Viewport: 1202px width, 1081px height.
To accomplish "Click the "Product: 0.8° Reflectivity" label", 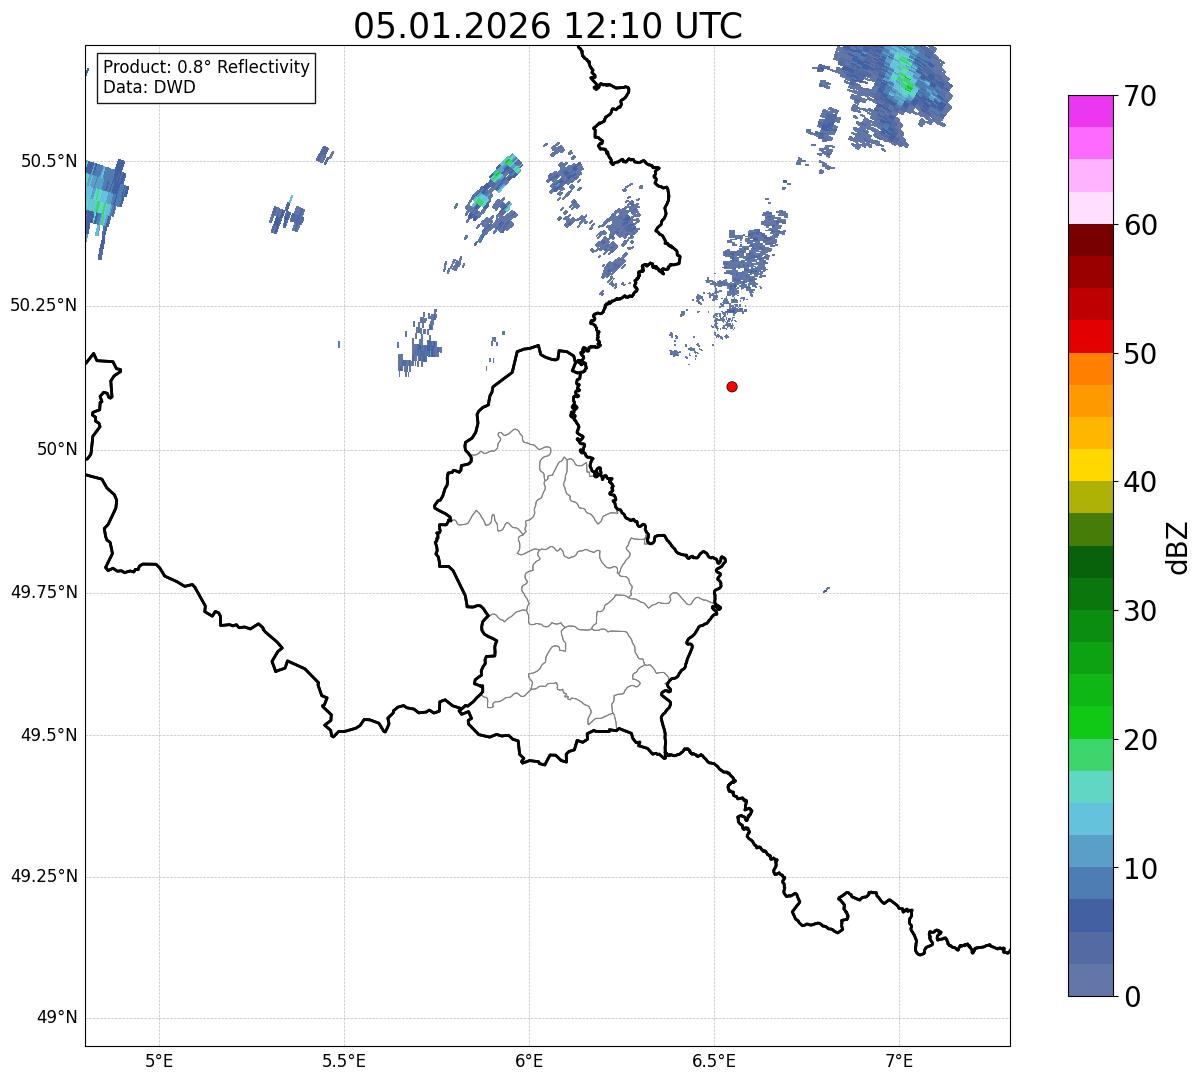I will click(x=207, y=67).
